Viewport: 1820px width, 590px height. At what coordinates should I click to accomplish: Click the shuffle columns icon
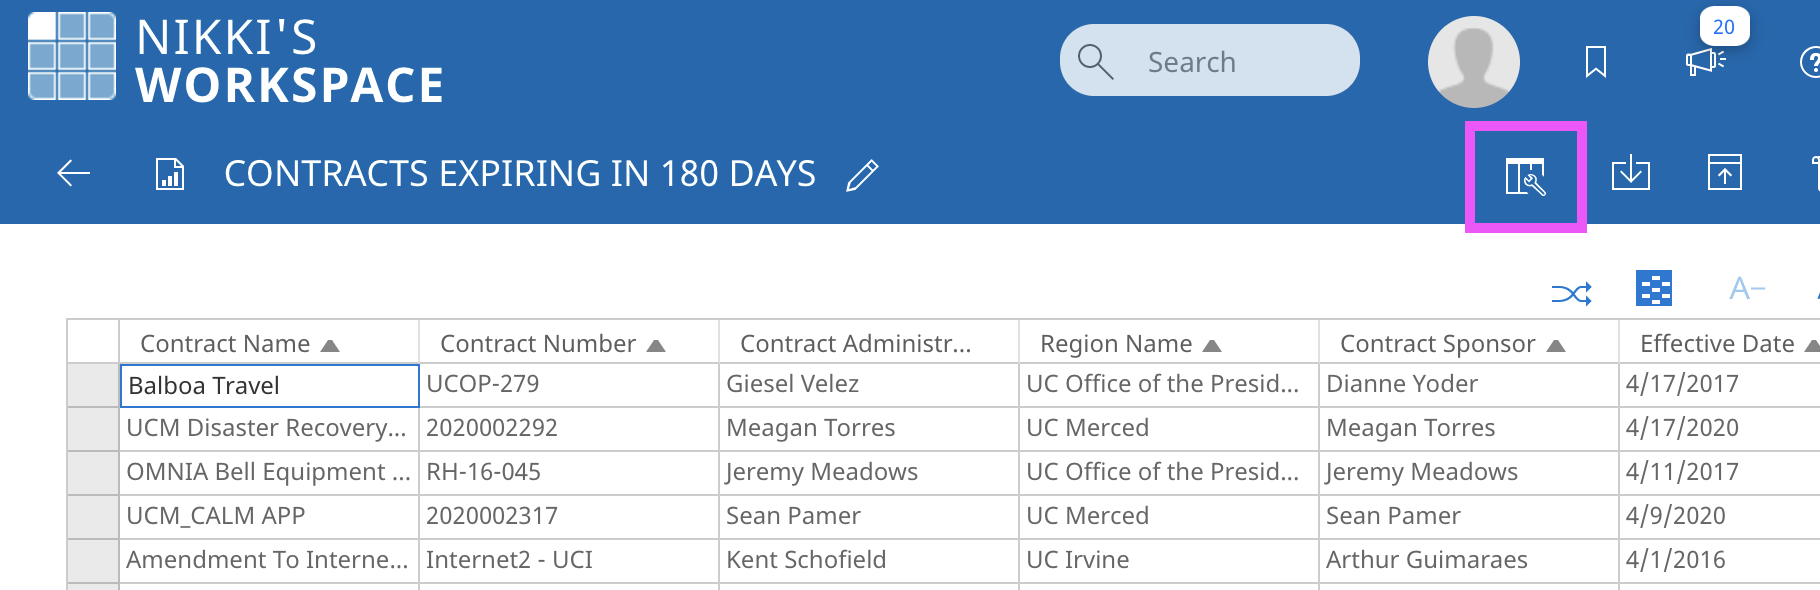[x=1571, y=293]
